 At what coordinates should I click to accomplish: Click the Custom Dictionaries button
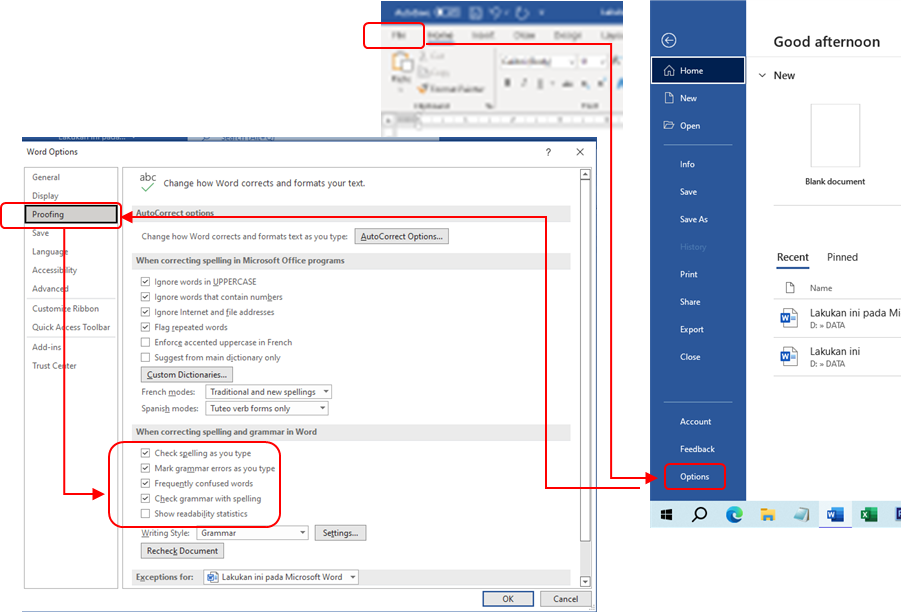coord(187,375)
